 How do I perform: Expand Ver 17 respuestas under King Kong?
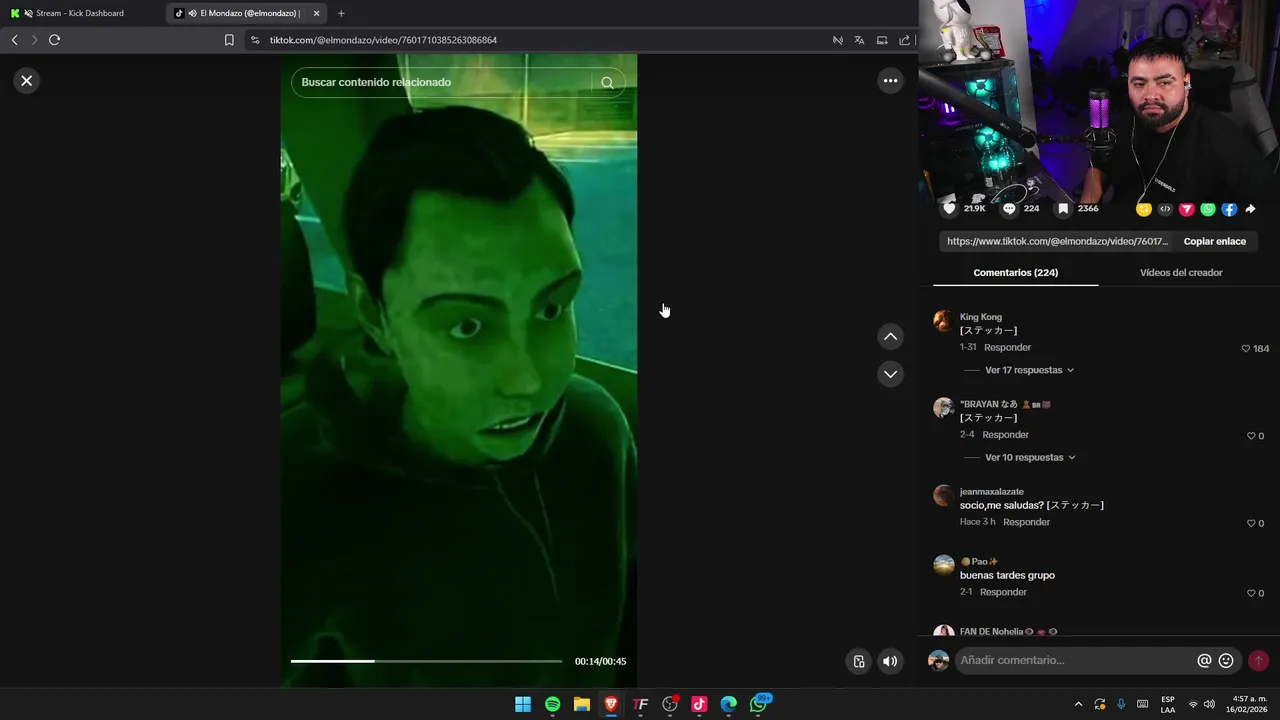coord(1029,370)
